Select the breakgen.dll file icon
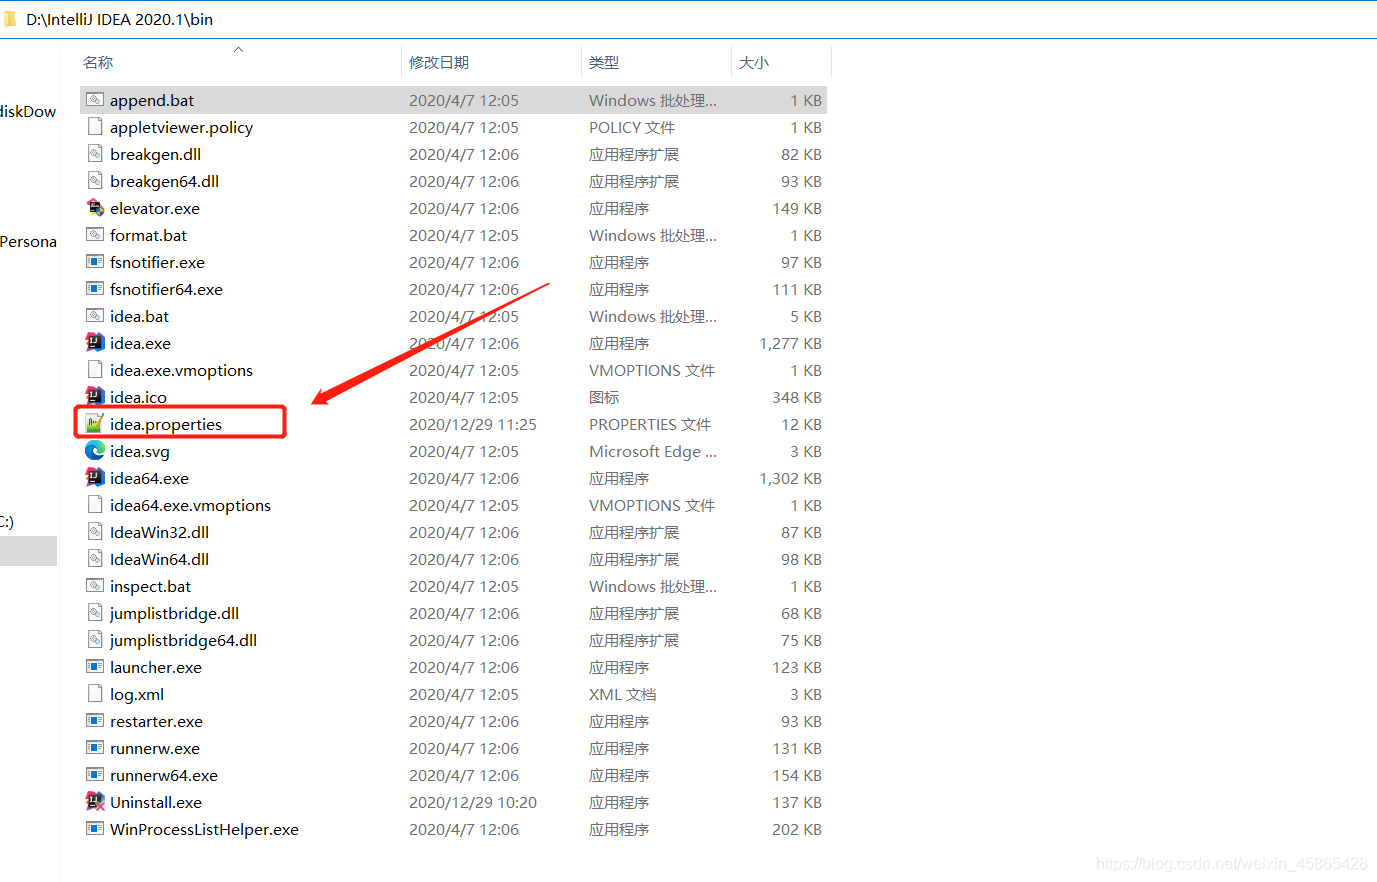The width and height of the screenshot is (1377, 882). 95,154
